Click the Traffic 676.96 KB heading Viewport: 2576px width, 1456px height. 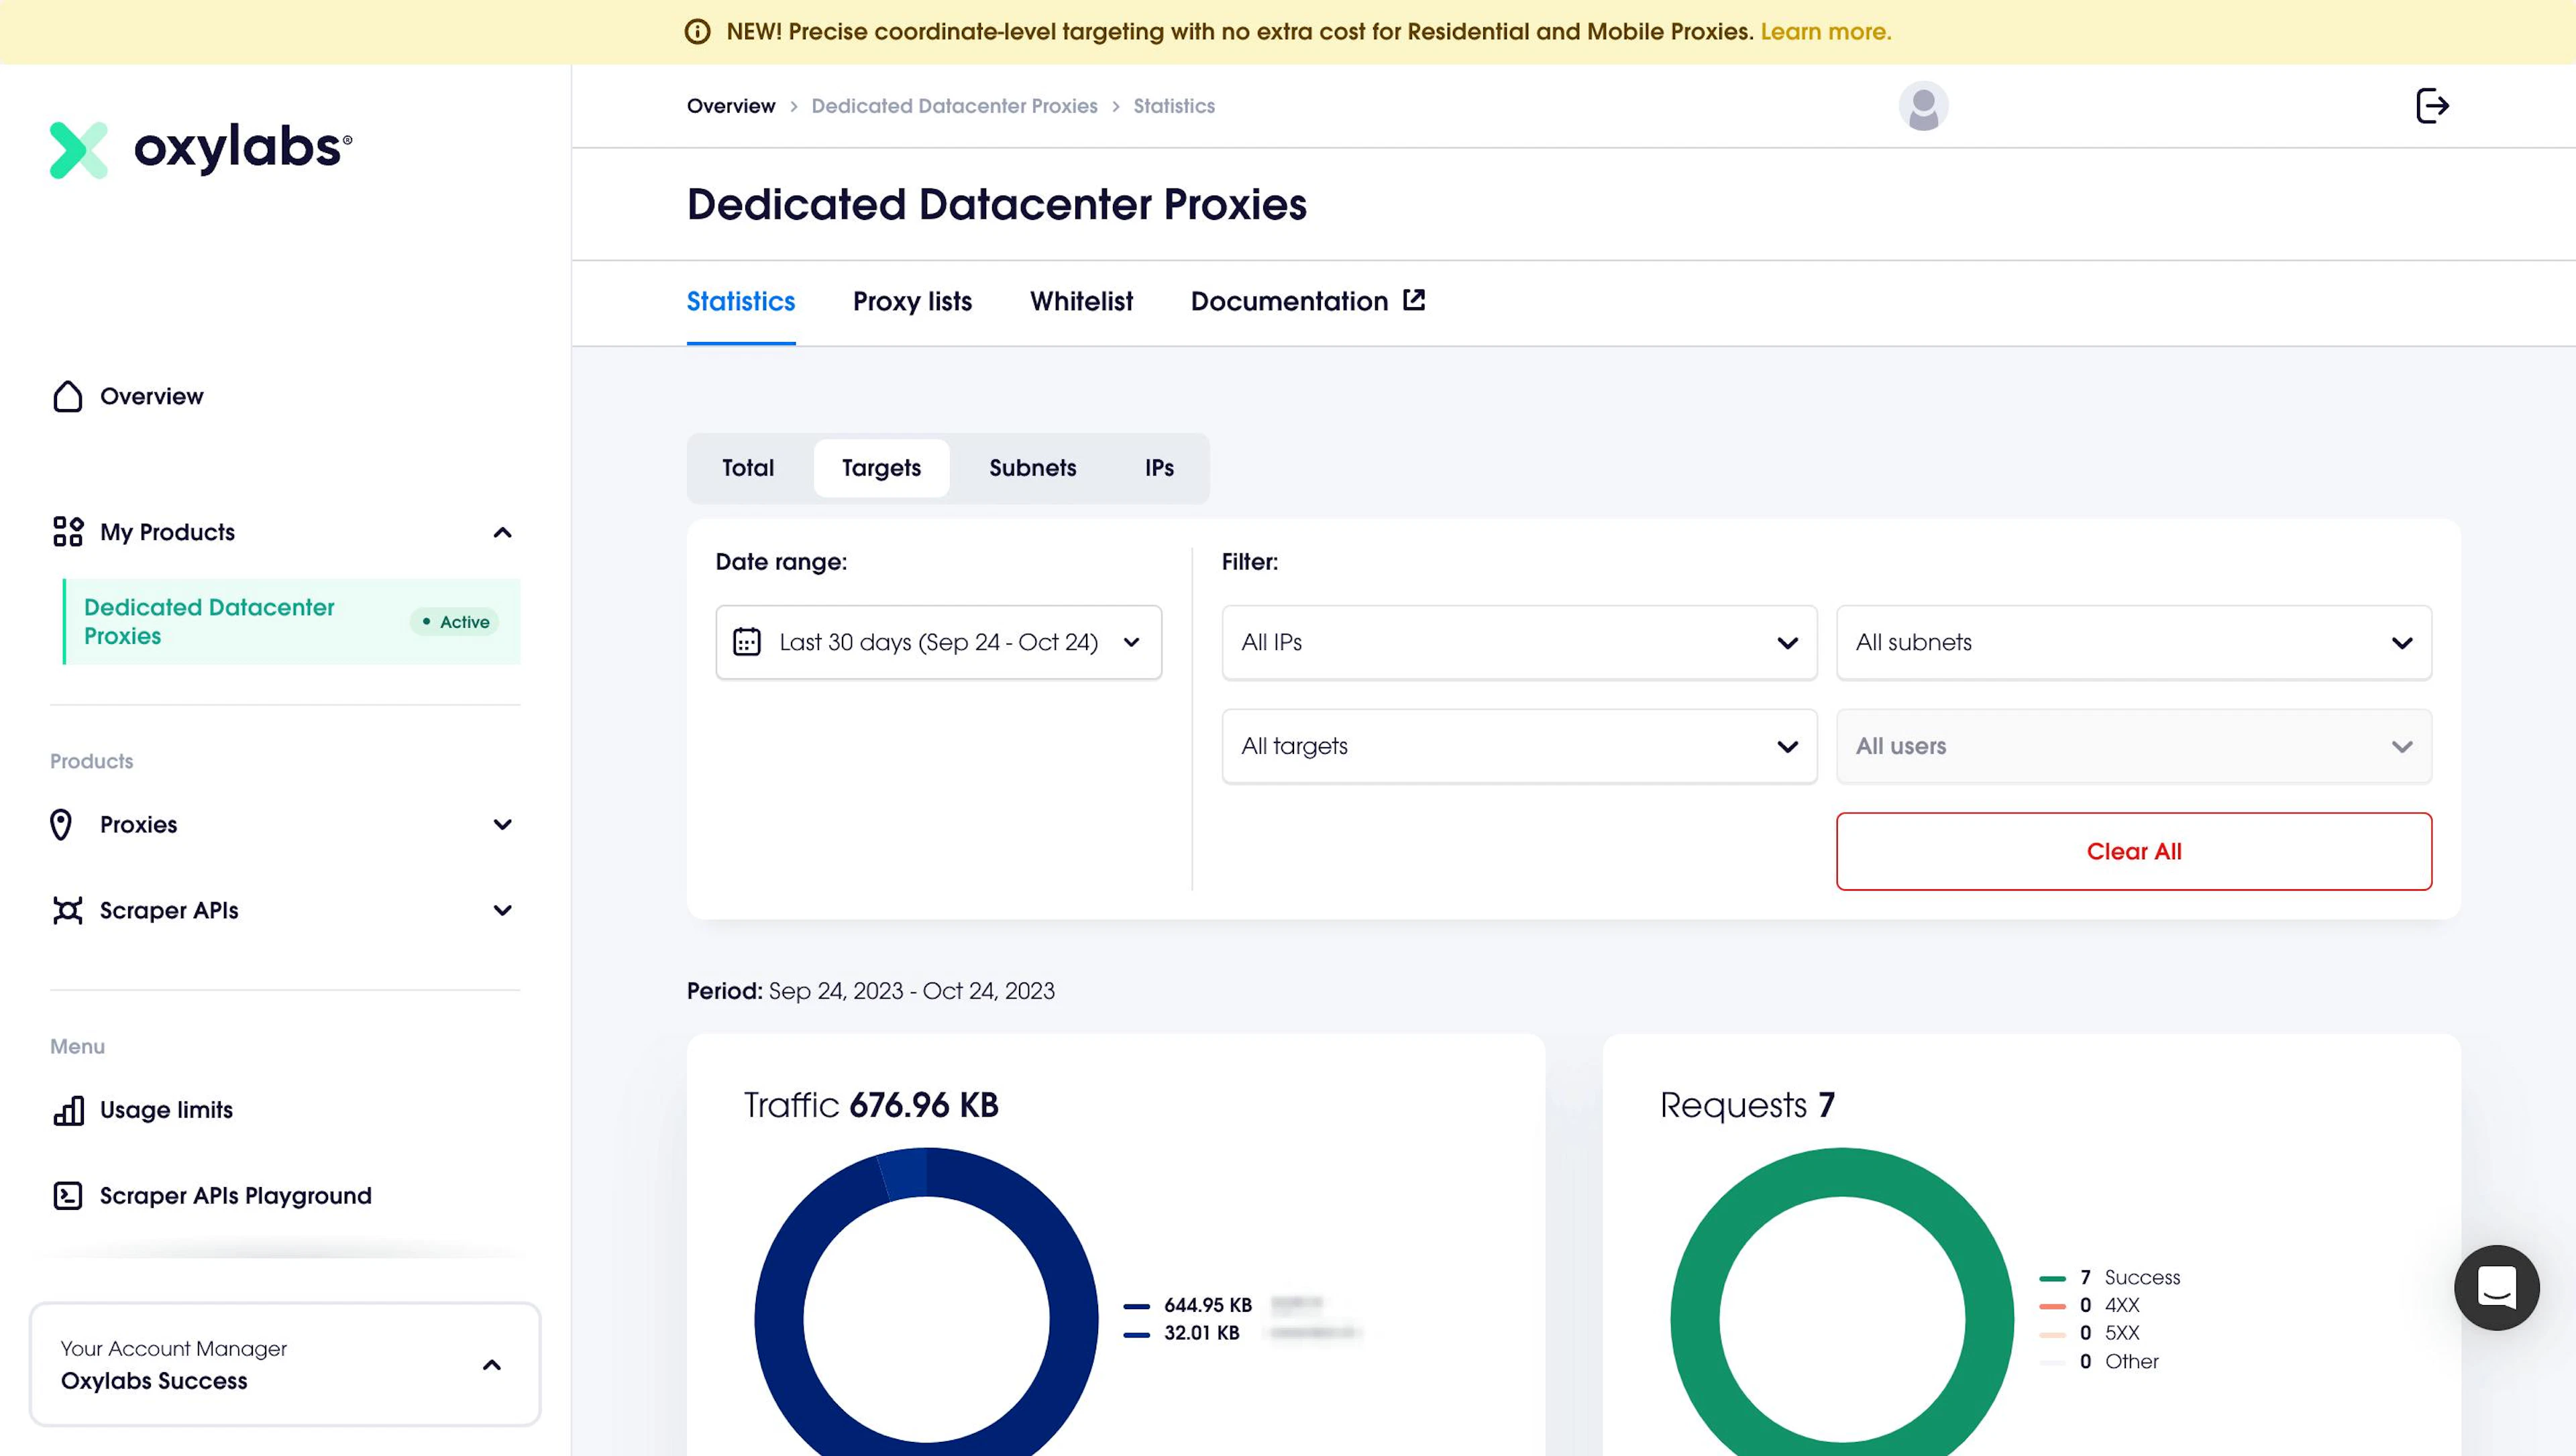click(871, 1105)
